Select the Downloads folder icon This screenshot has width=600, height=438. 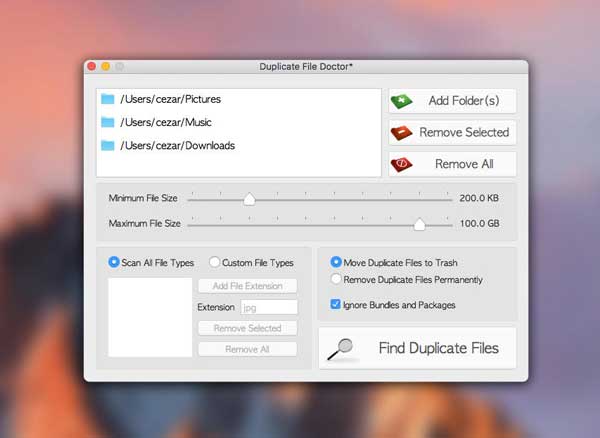coord(108,145)
